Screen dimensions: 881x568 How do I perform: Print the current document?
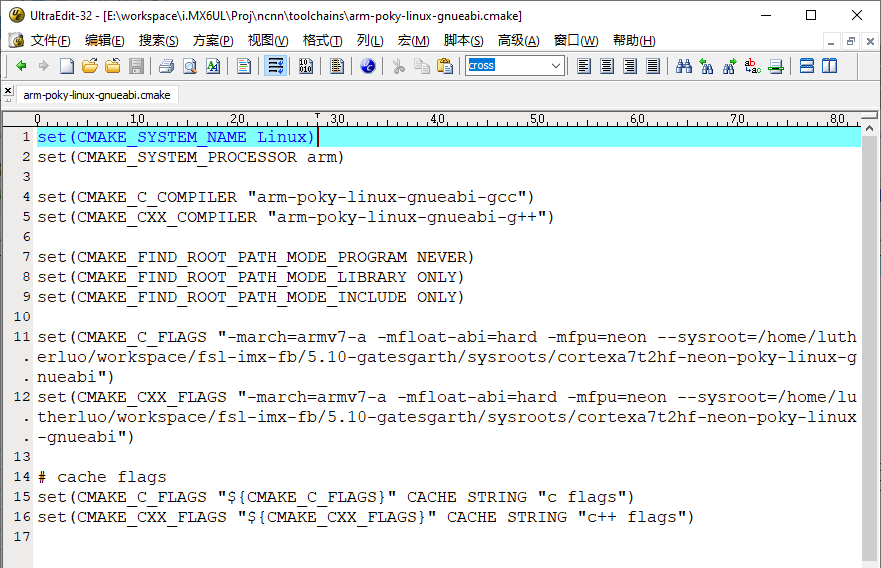[166, 66]
